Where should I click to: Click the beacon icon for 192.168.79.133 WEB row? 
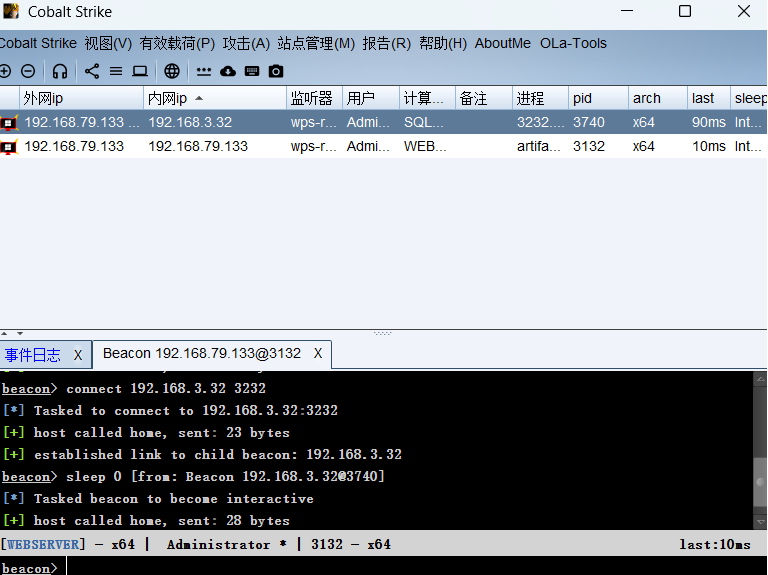9,146
